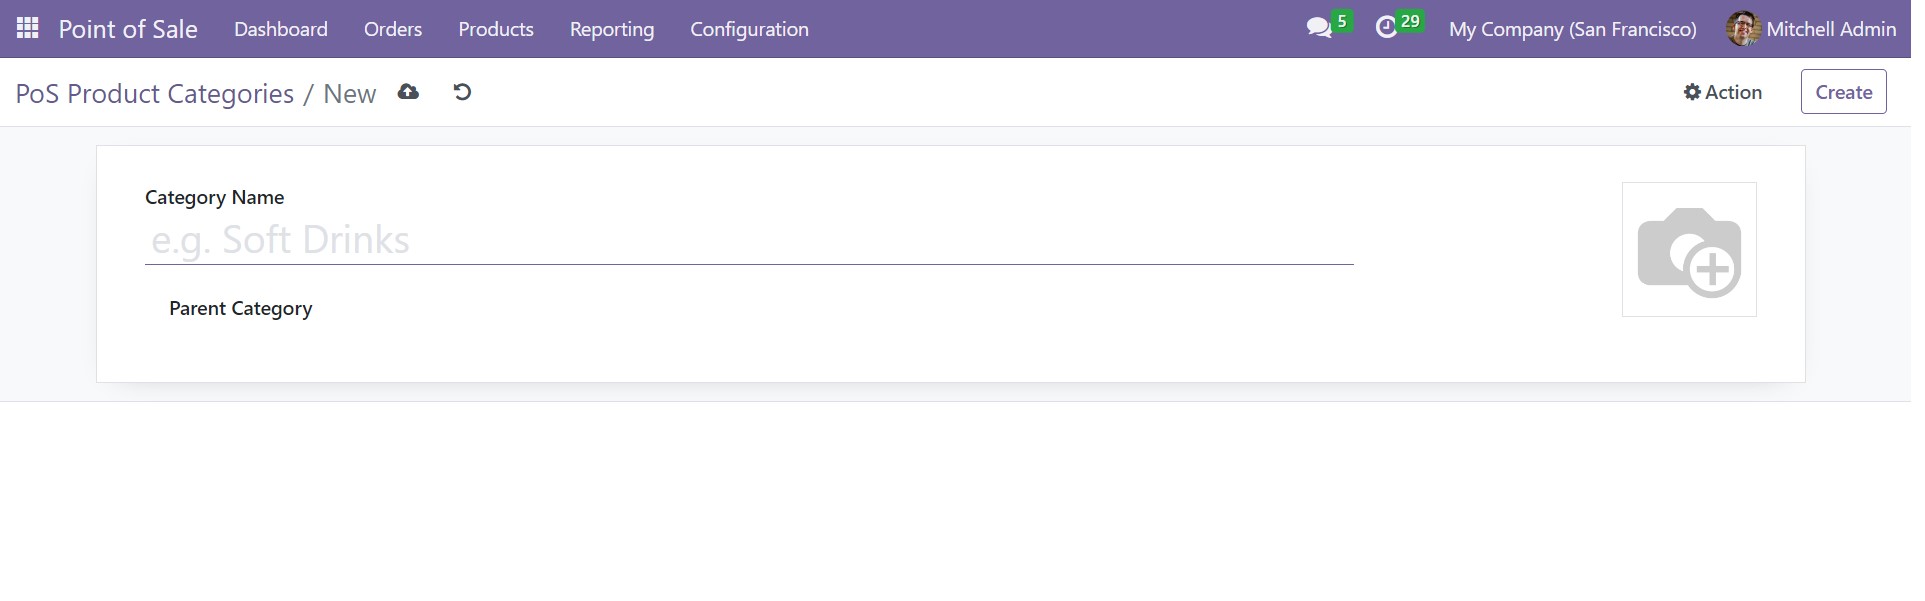Click the Action gear icon

(x=1692, y=92)
